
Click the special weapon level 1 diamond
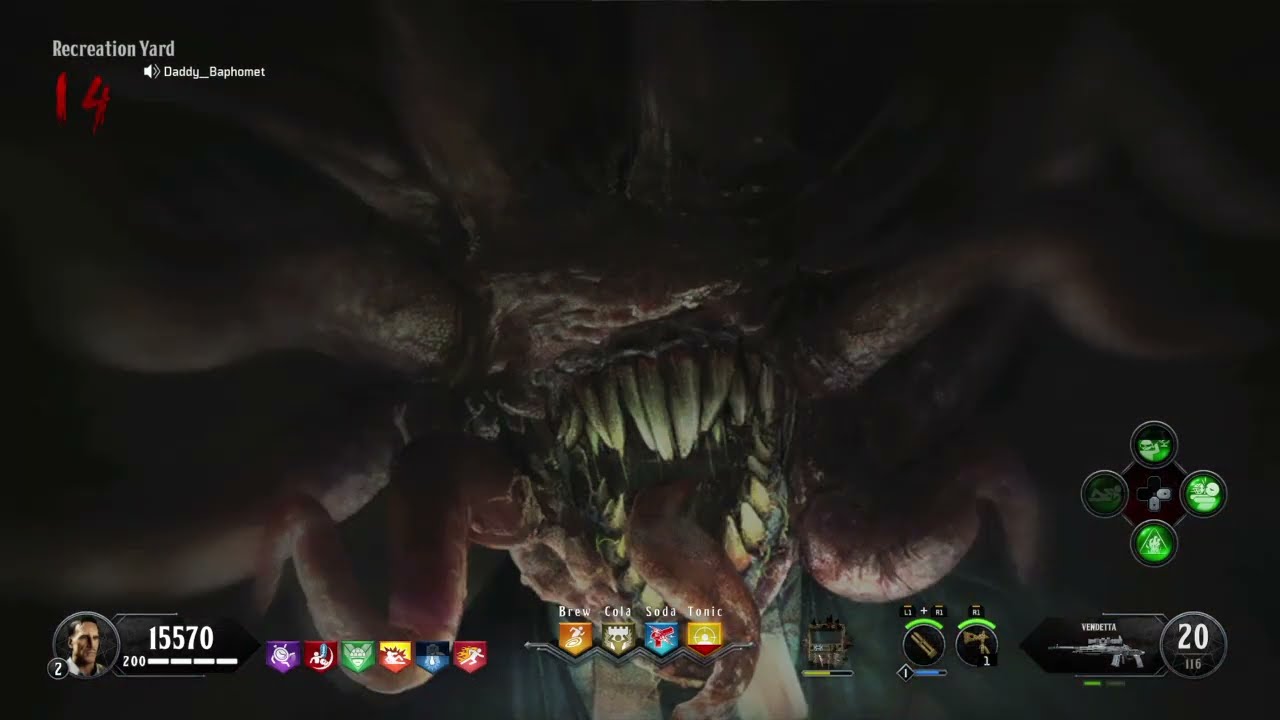click(x=905, y=673)
